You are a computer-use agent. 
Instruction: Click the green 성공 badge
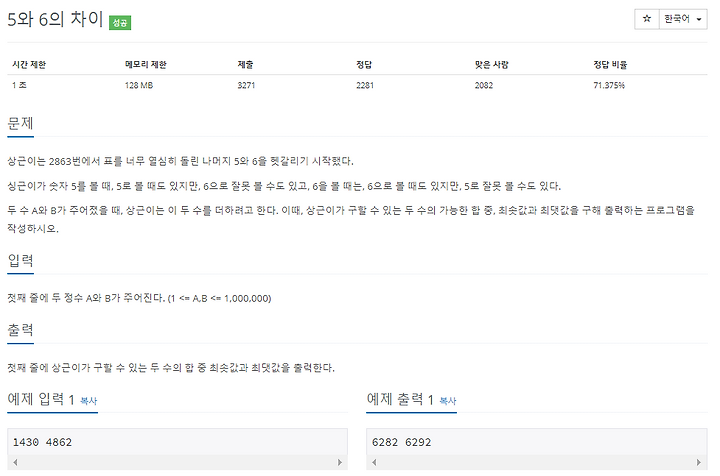pos(120,22)
